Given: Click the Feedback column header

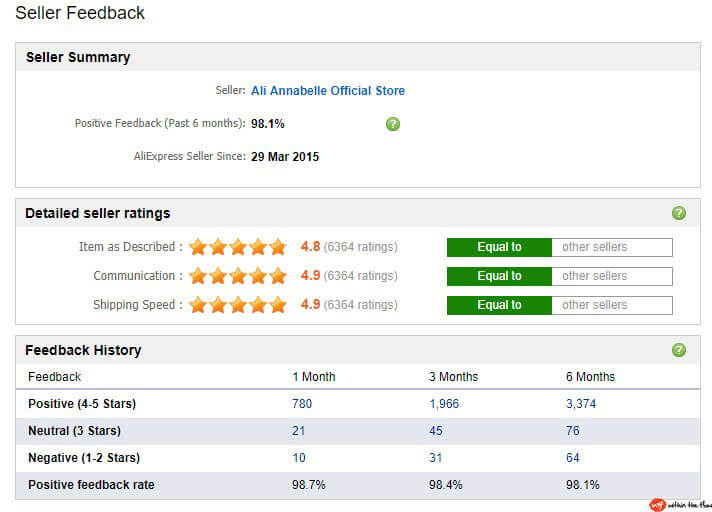Looking at the screenshot, I should click(x=54, y=377).
